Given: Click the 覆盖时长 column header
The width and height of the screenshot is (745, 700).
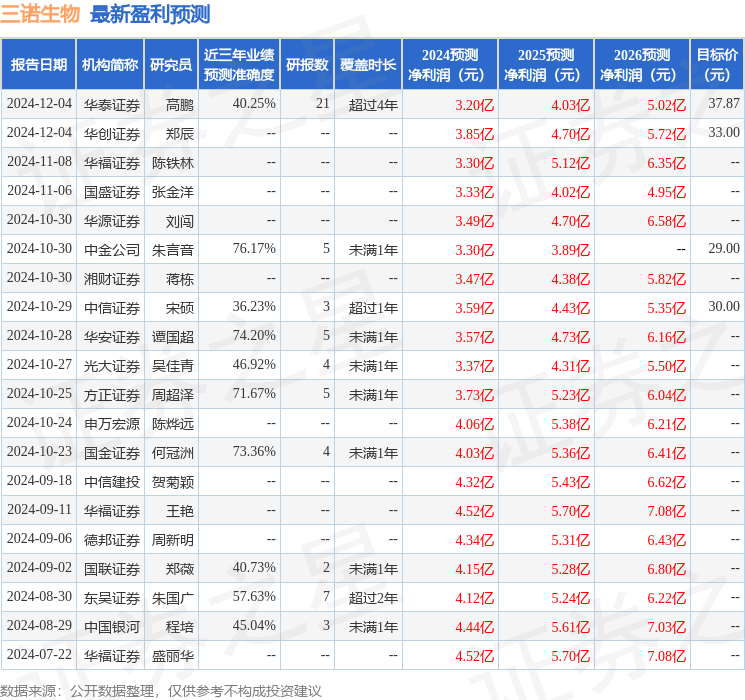Looking at the screenshot, I should point(368,64).
